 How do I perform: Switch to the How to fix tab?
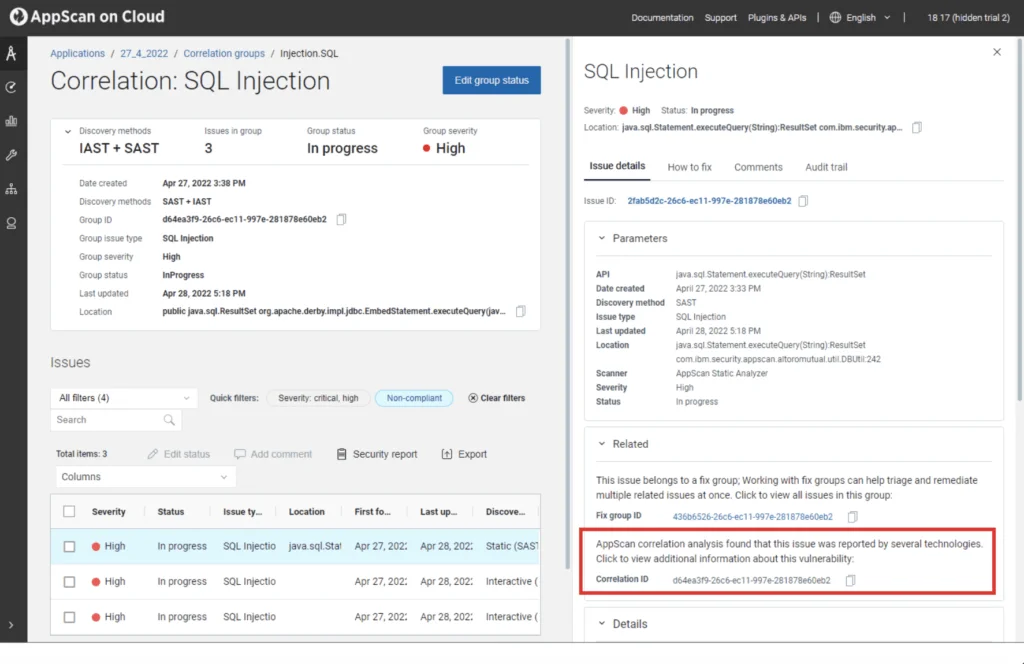point(689,167)
